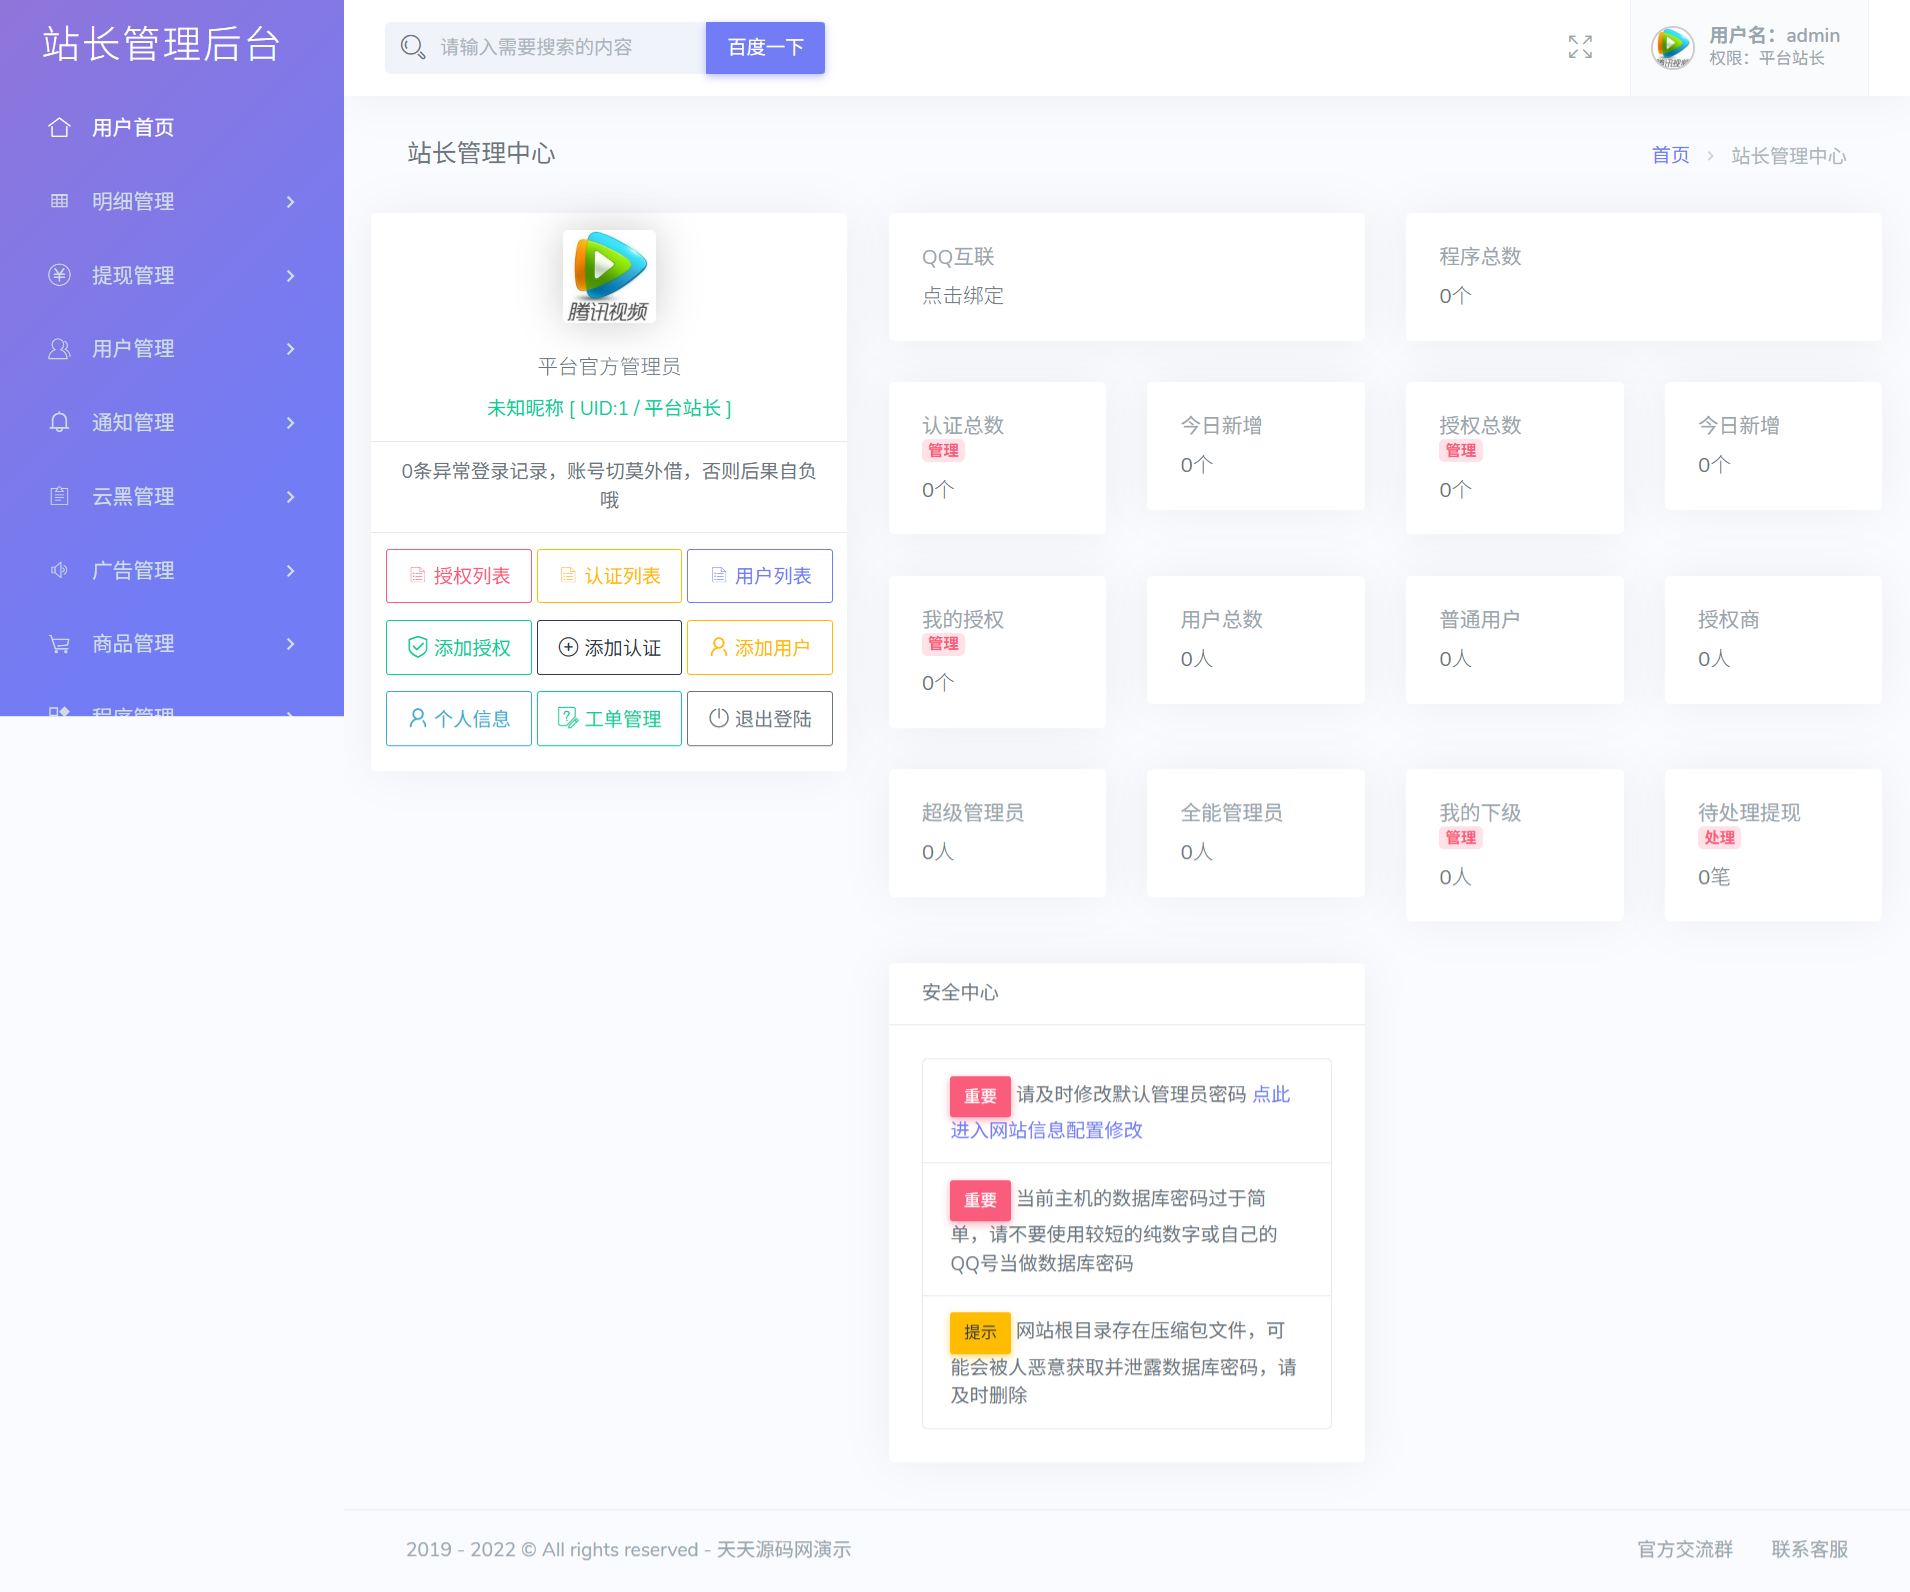The width and height of the screenshot is (1910, 1592).
Task: Click the Tencent Video avatar at top right
Action: point(1671,46)
